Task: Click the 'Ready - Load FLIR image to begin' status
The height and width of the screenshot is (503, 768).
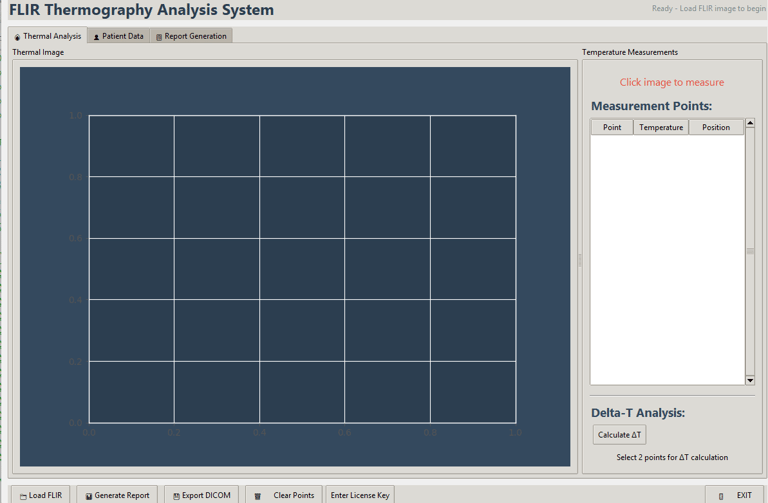Action: [x=709, y=8]
